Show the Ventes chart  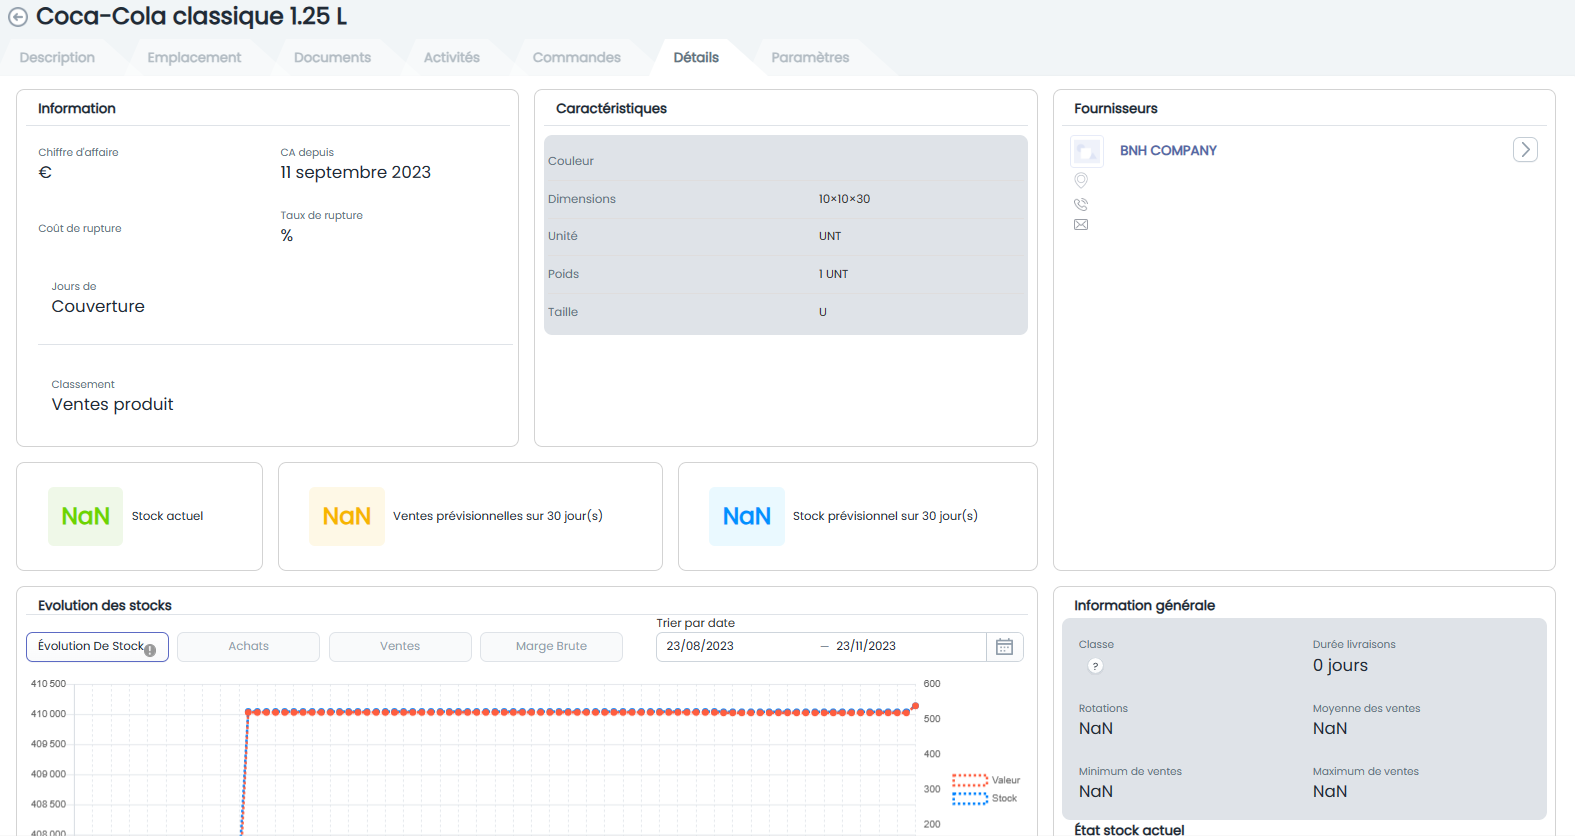click(x=400, y=647)
